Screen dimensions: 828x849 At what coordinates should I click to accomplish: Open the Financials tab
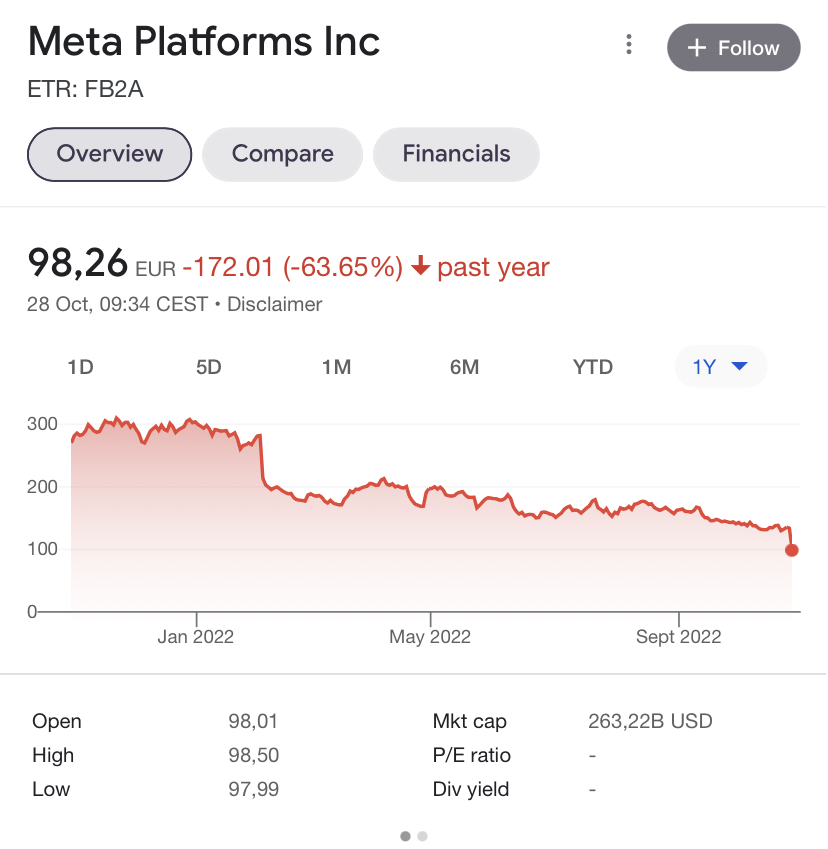[457, 154]
